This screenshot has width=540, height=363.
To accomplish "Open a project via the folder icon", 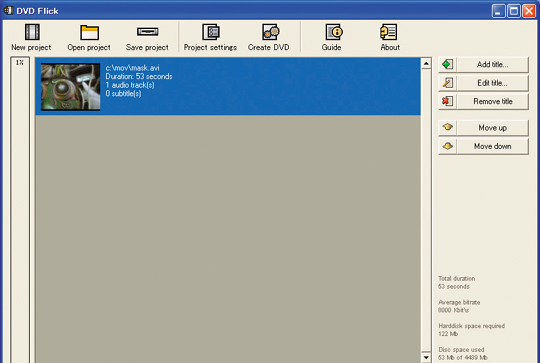I will tap(90, 32).
